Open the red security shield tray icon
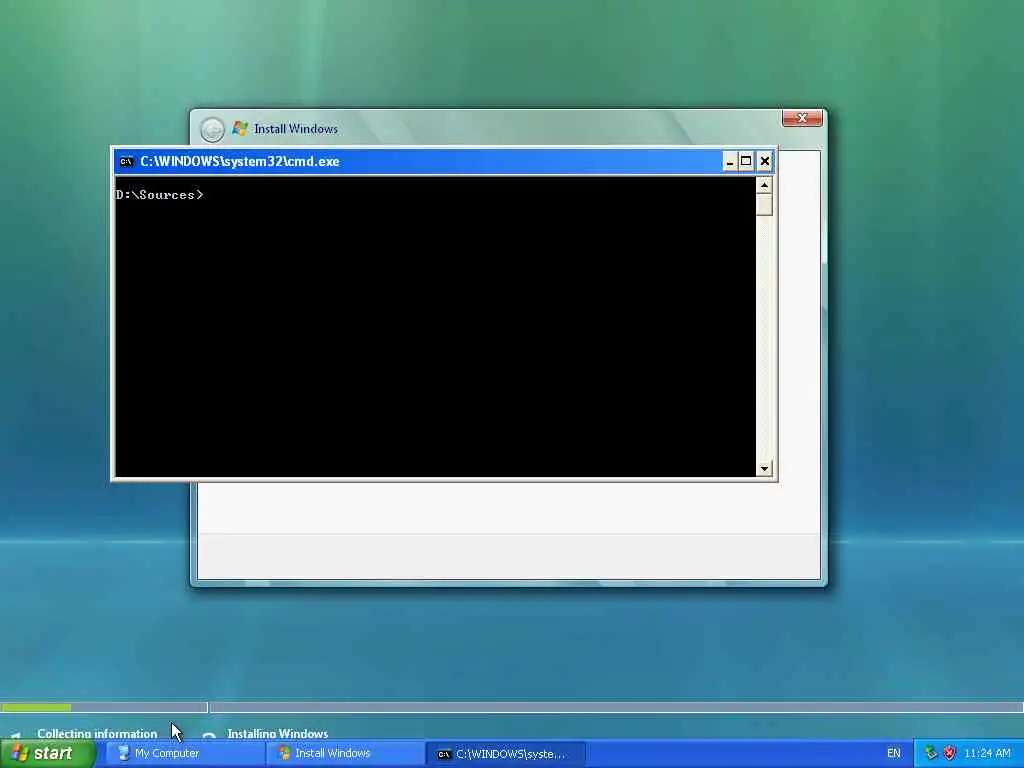The image size is (1024, 768). click(x=950, y=753)
